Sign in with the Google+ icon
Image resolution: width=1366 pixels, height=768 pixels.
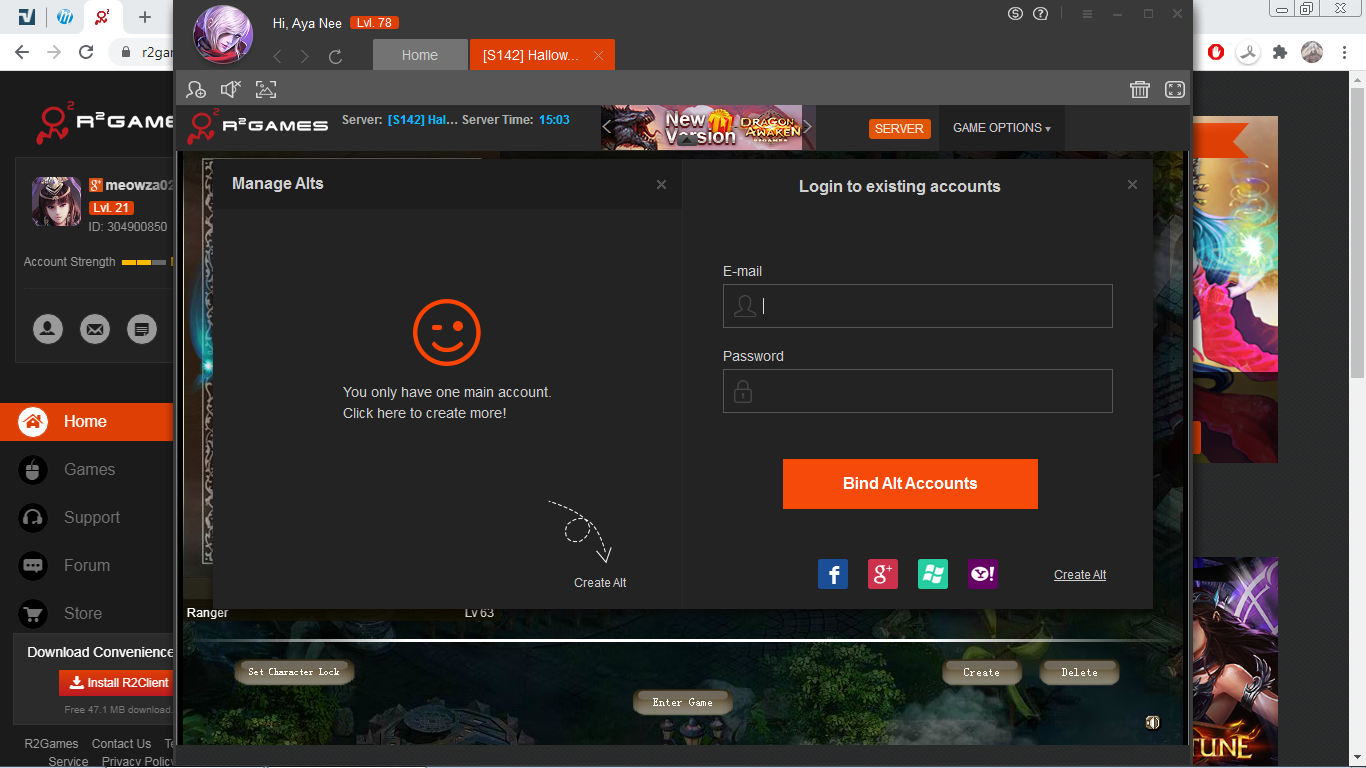pyautogui.click(x=883, y=574)
